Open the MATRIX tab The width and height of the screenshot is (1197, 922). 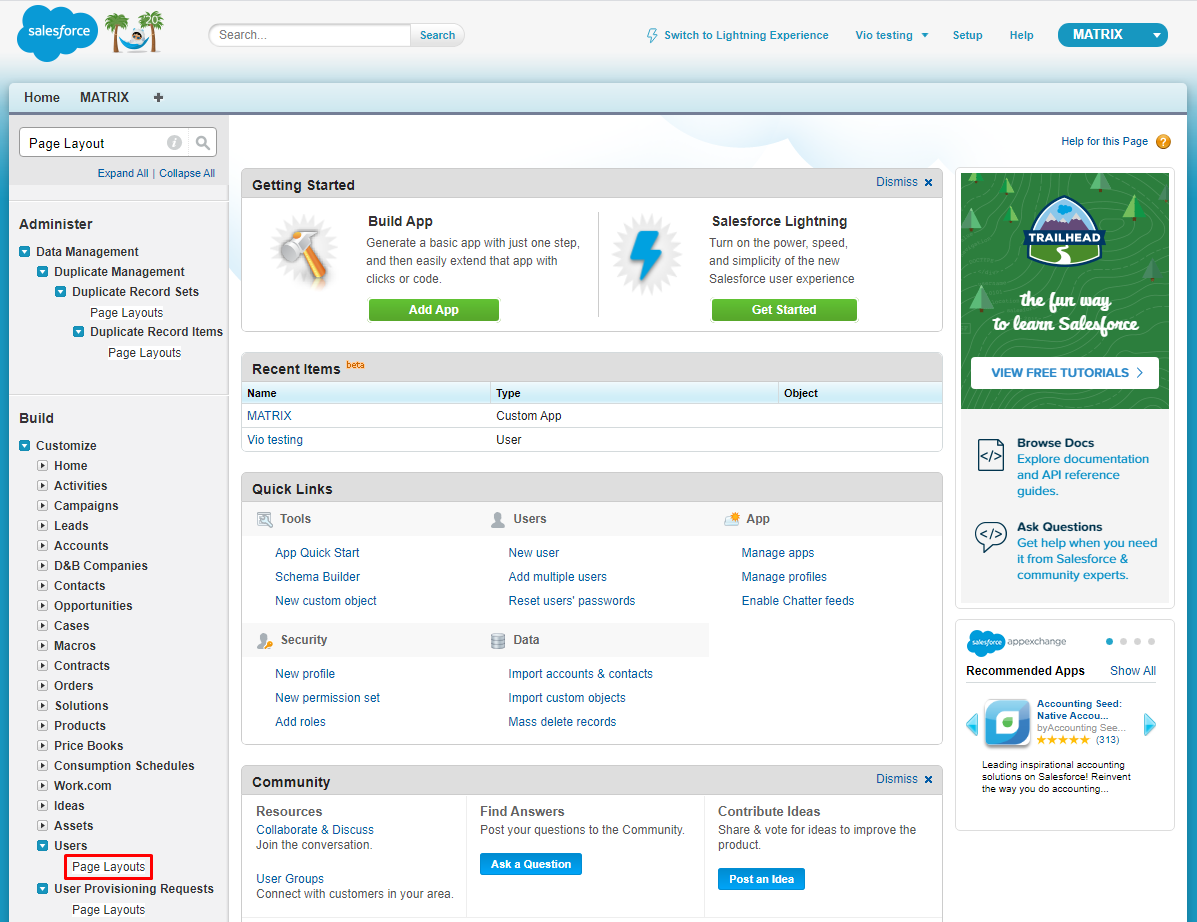click(105, 98)
